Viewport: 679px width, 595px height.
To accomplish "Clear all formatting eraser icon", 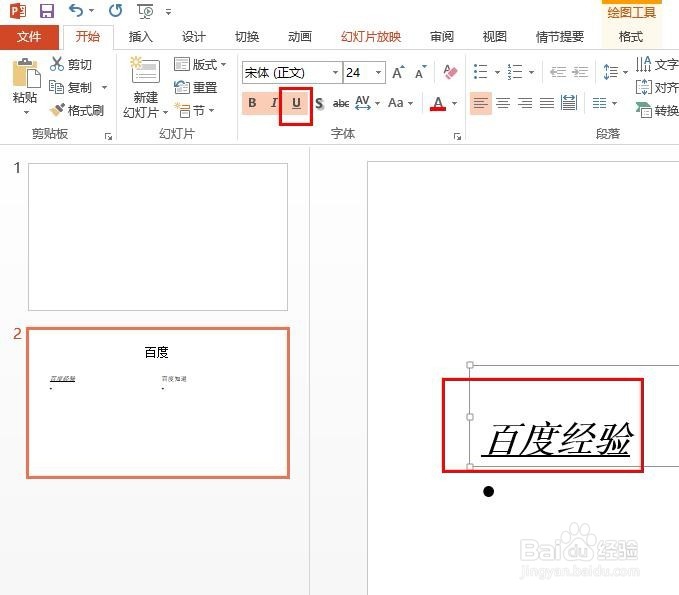I will coord(450,72).
